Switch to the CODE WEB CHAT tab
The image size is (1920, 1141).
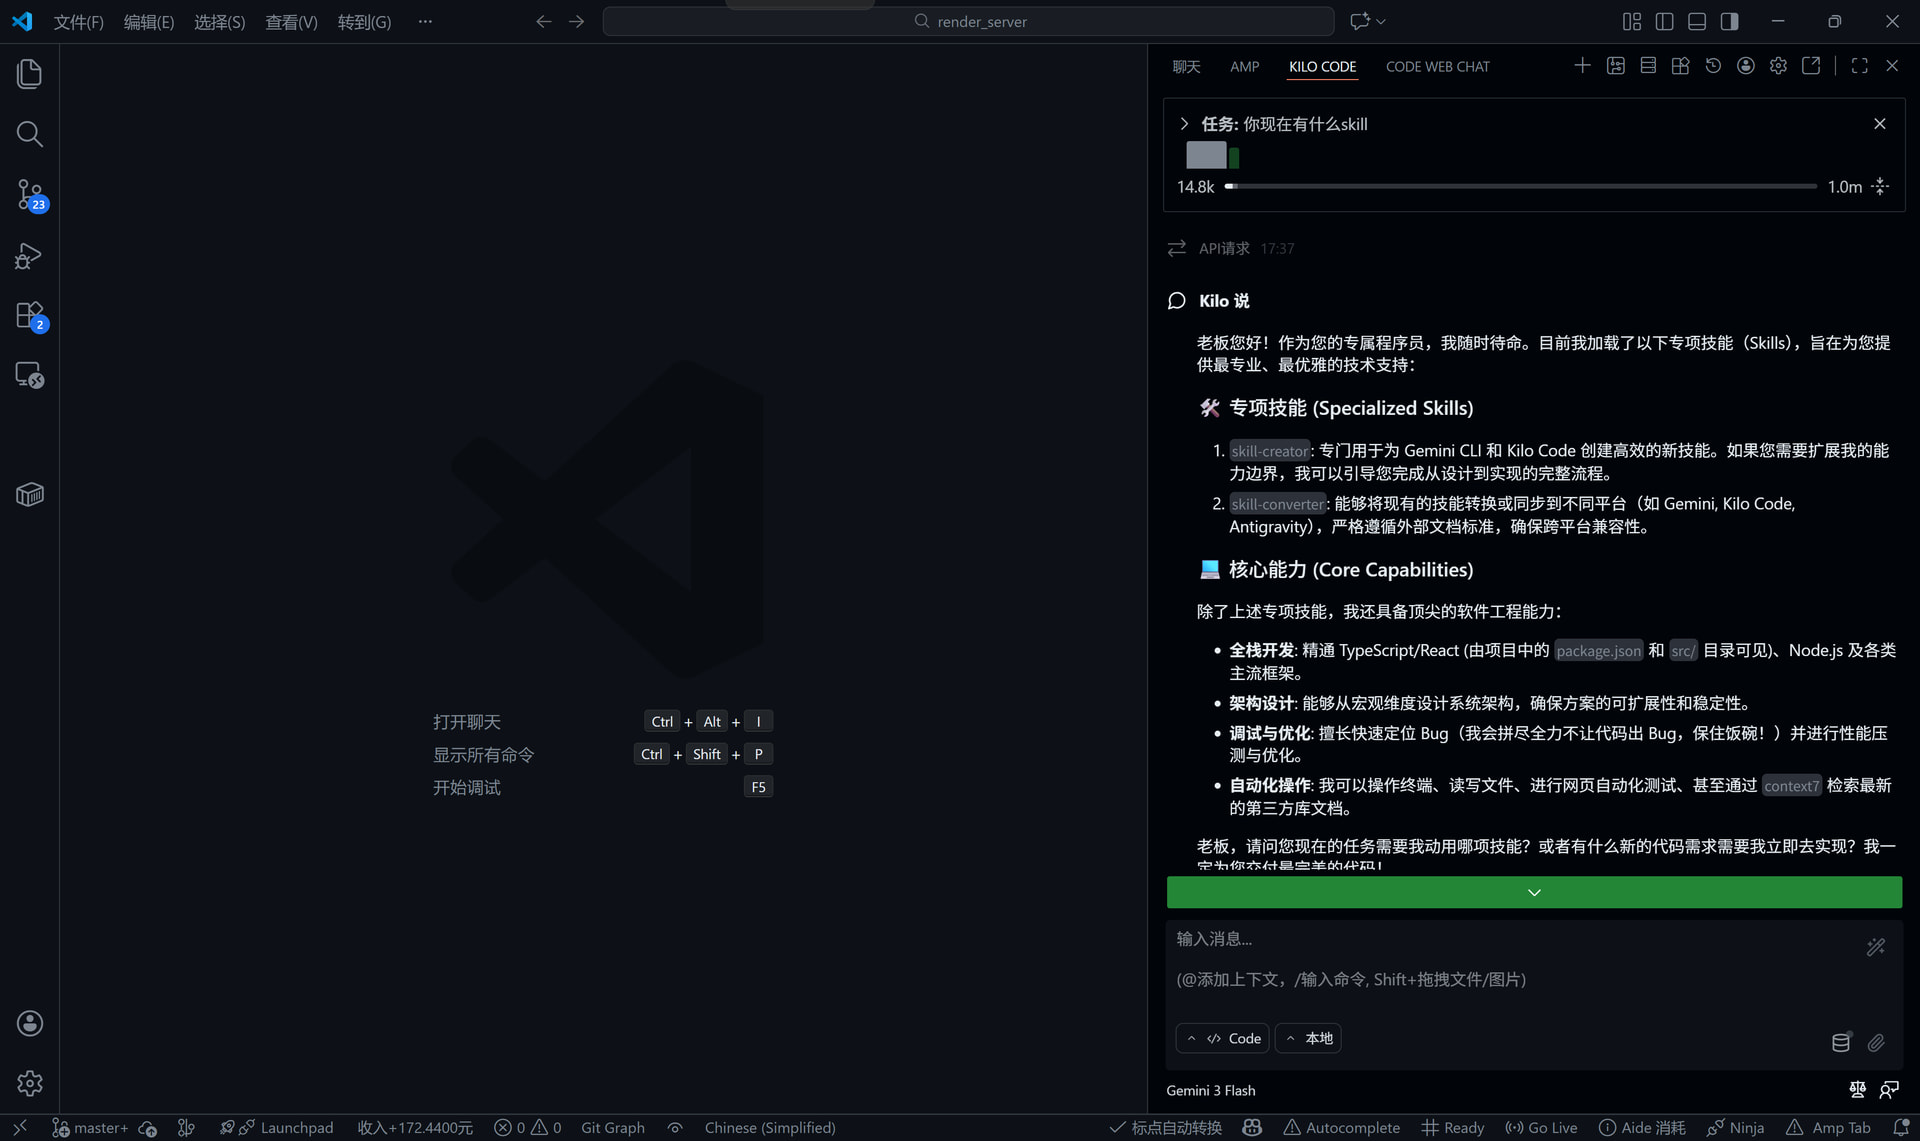pos(1437,66)
